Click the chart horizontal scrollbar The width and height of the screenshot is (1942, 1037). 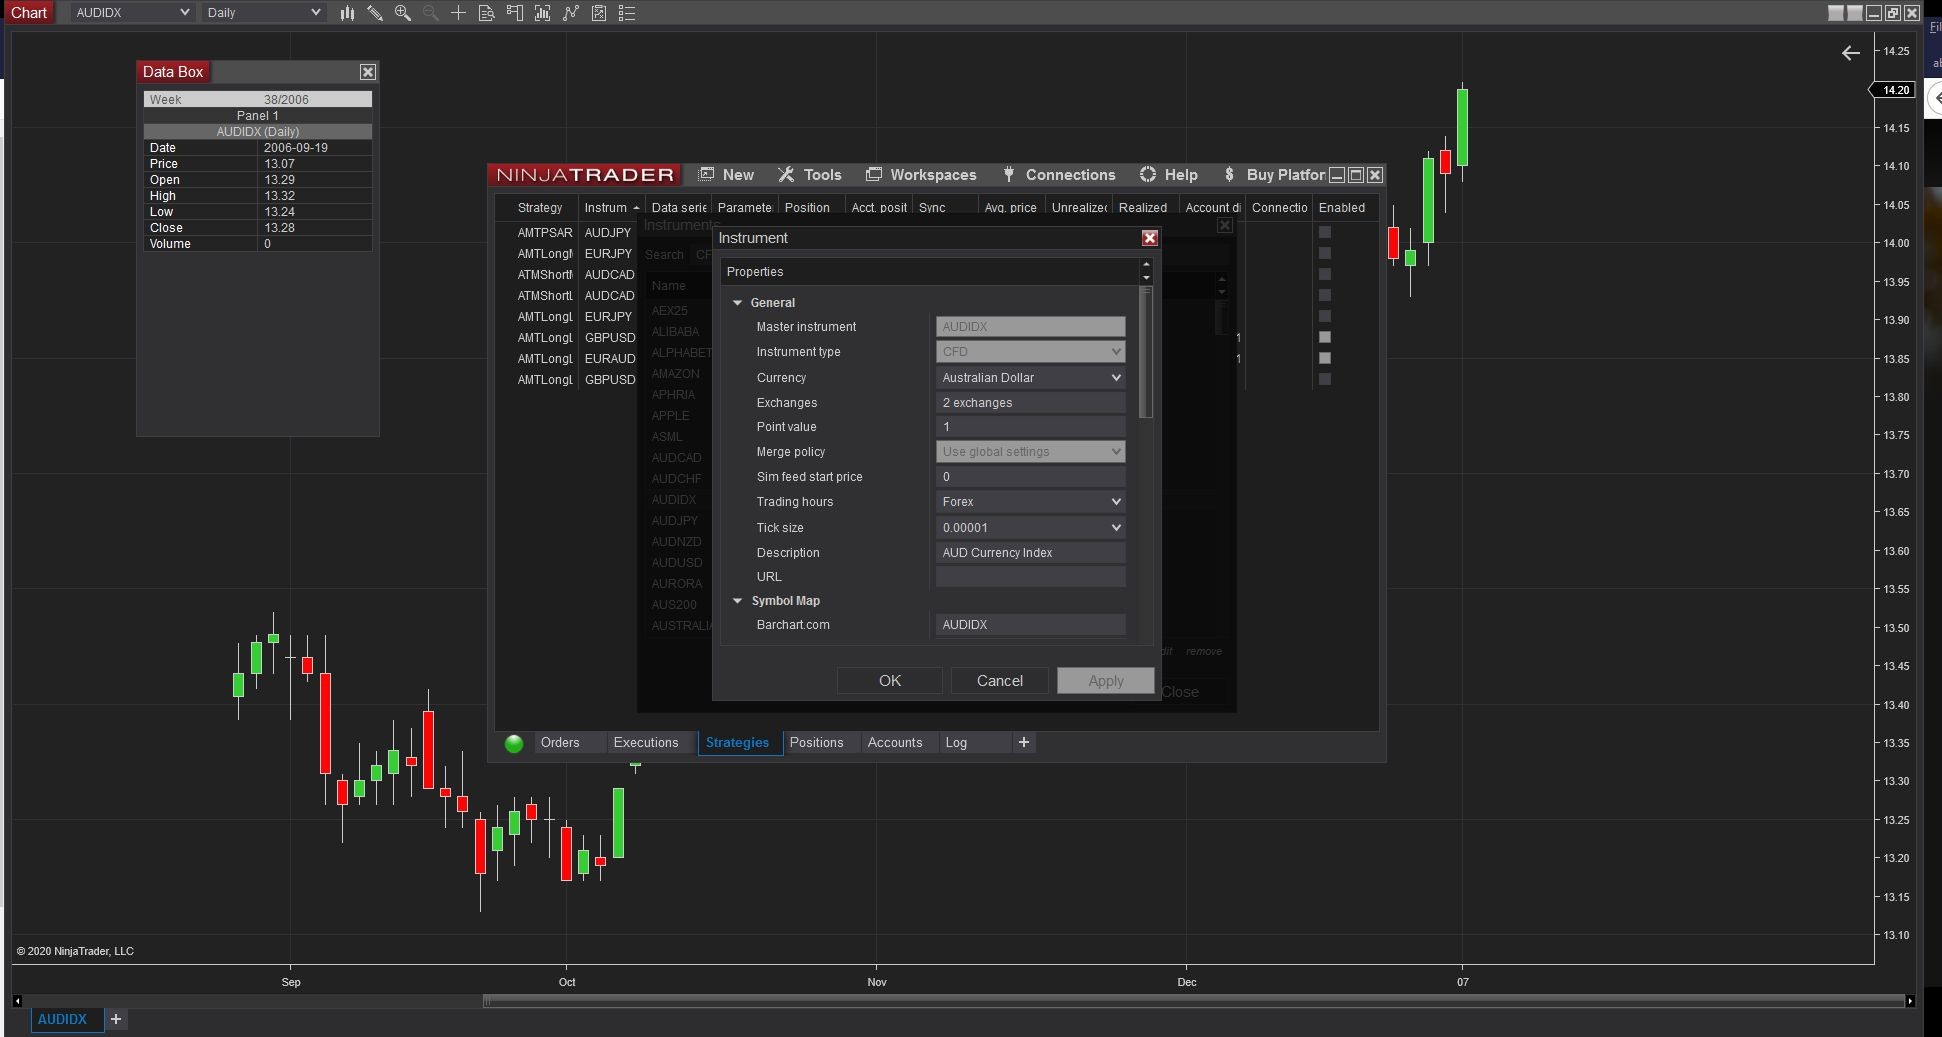tap(1194, 1001)
